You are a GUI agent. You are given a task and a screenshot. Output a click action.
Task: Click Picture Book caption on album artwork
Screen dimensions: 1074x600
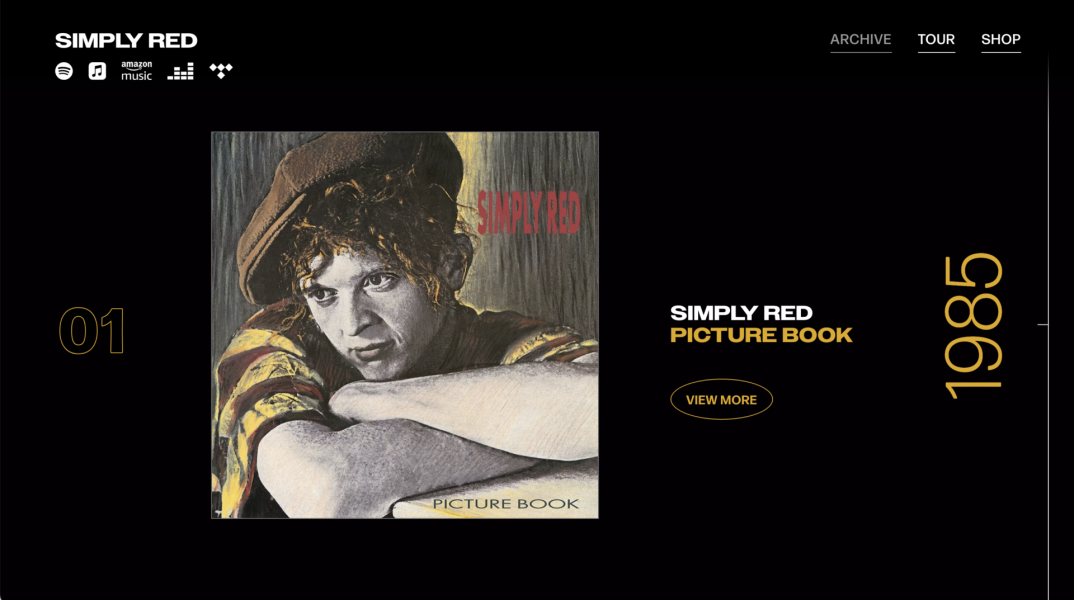(505, 503)
